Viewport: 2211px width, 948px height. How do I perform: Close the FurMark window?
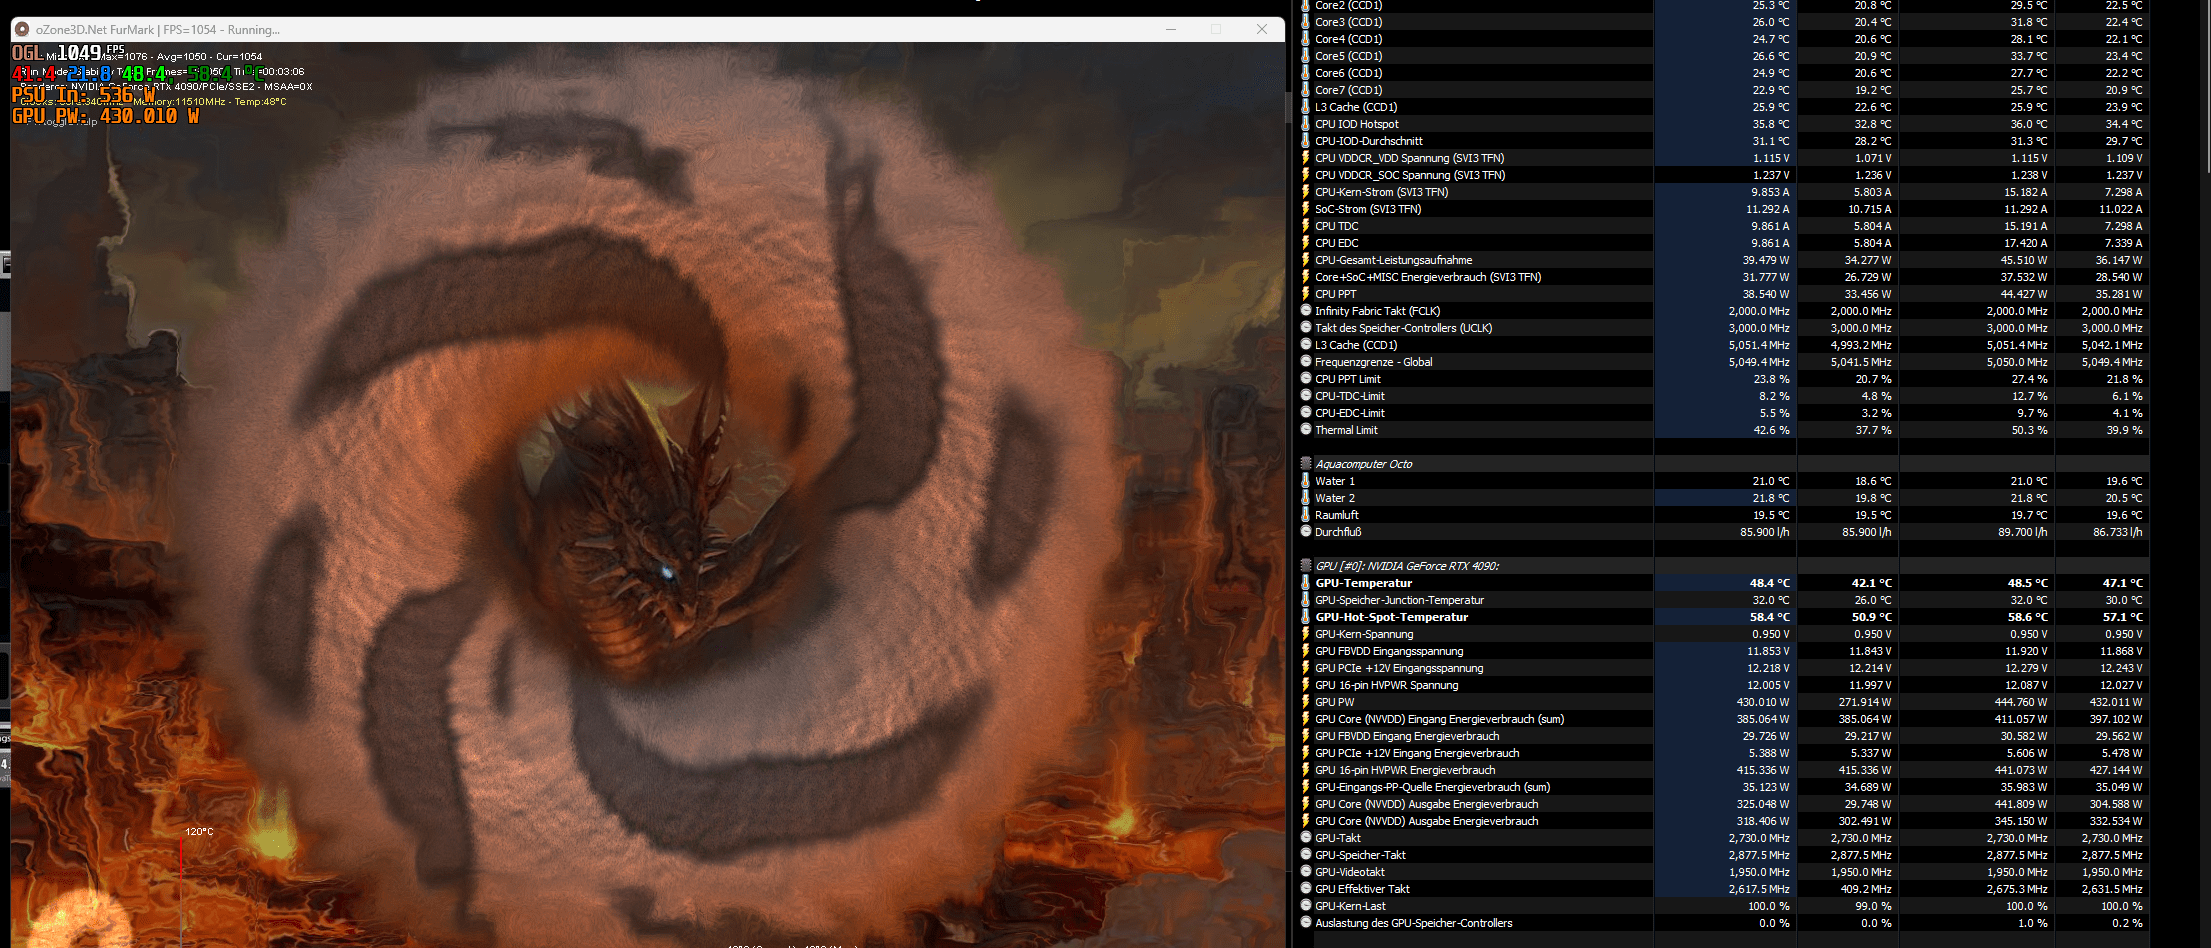pyautogui.click(x=1262, y=30)
